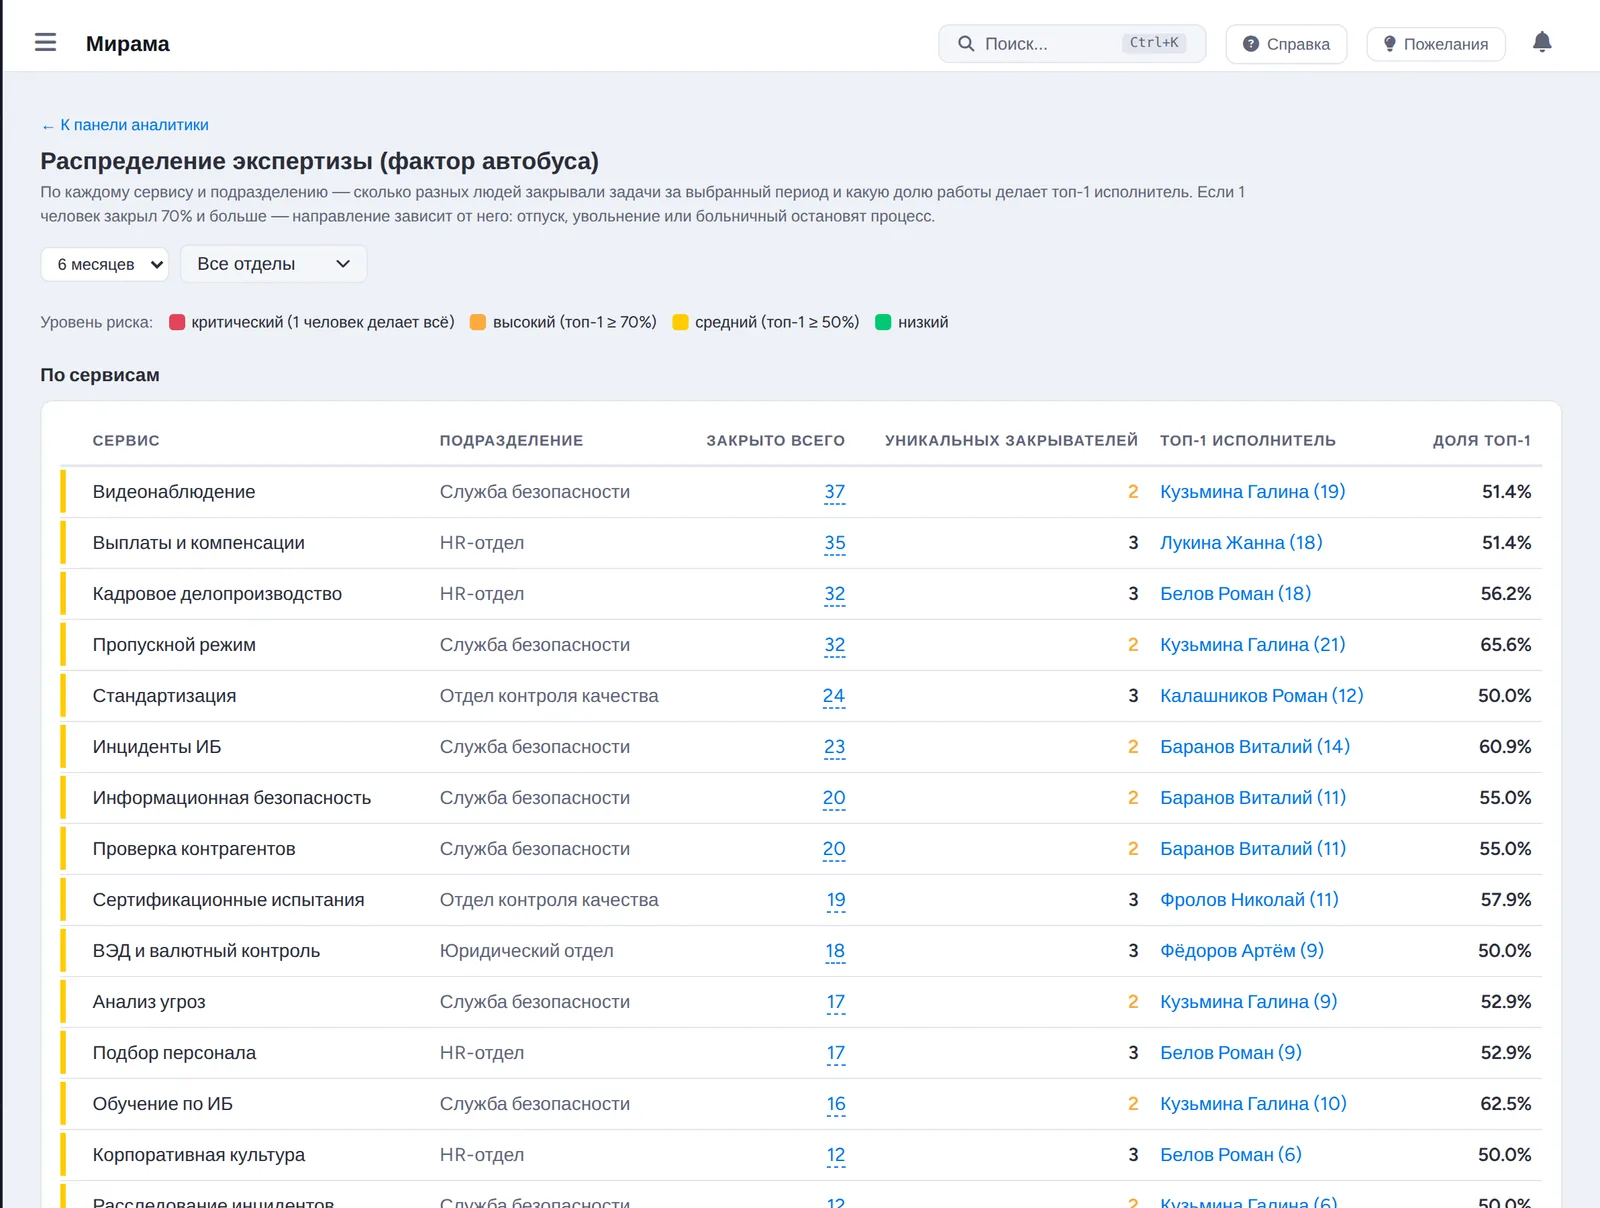Click the green low risk legend swatch
Viewport: 1600px width, 1208px height.
click(883, 322)
